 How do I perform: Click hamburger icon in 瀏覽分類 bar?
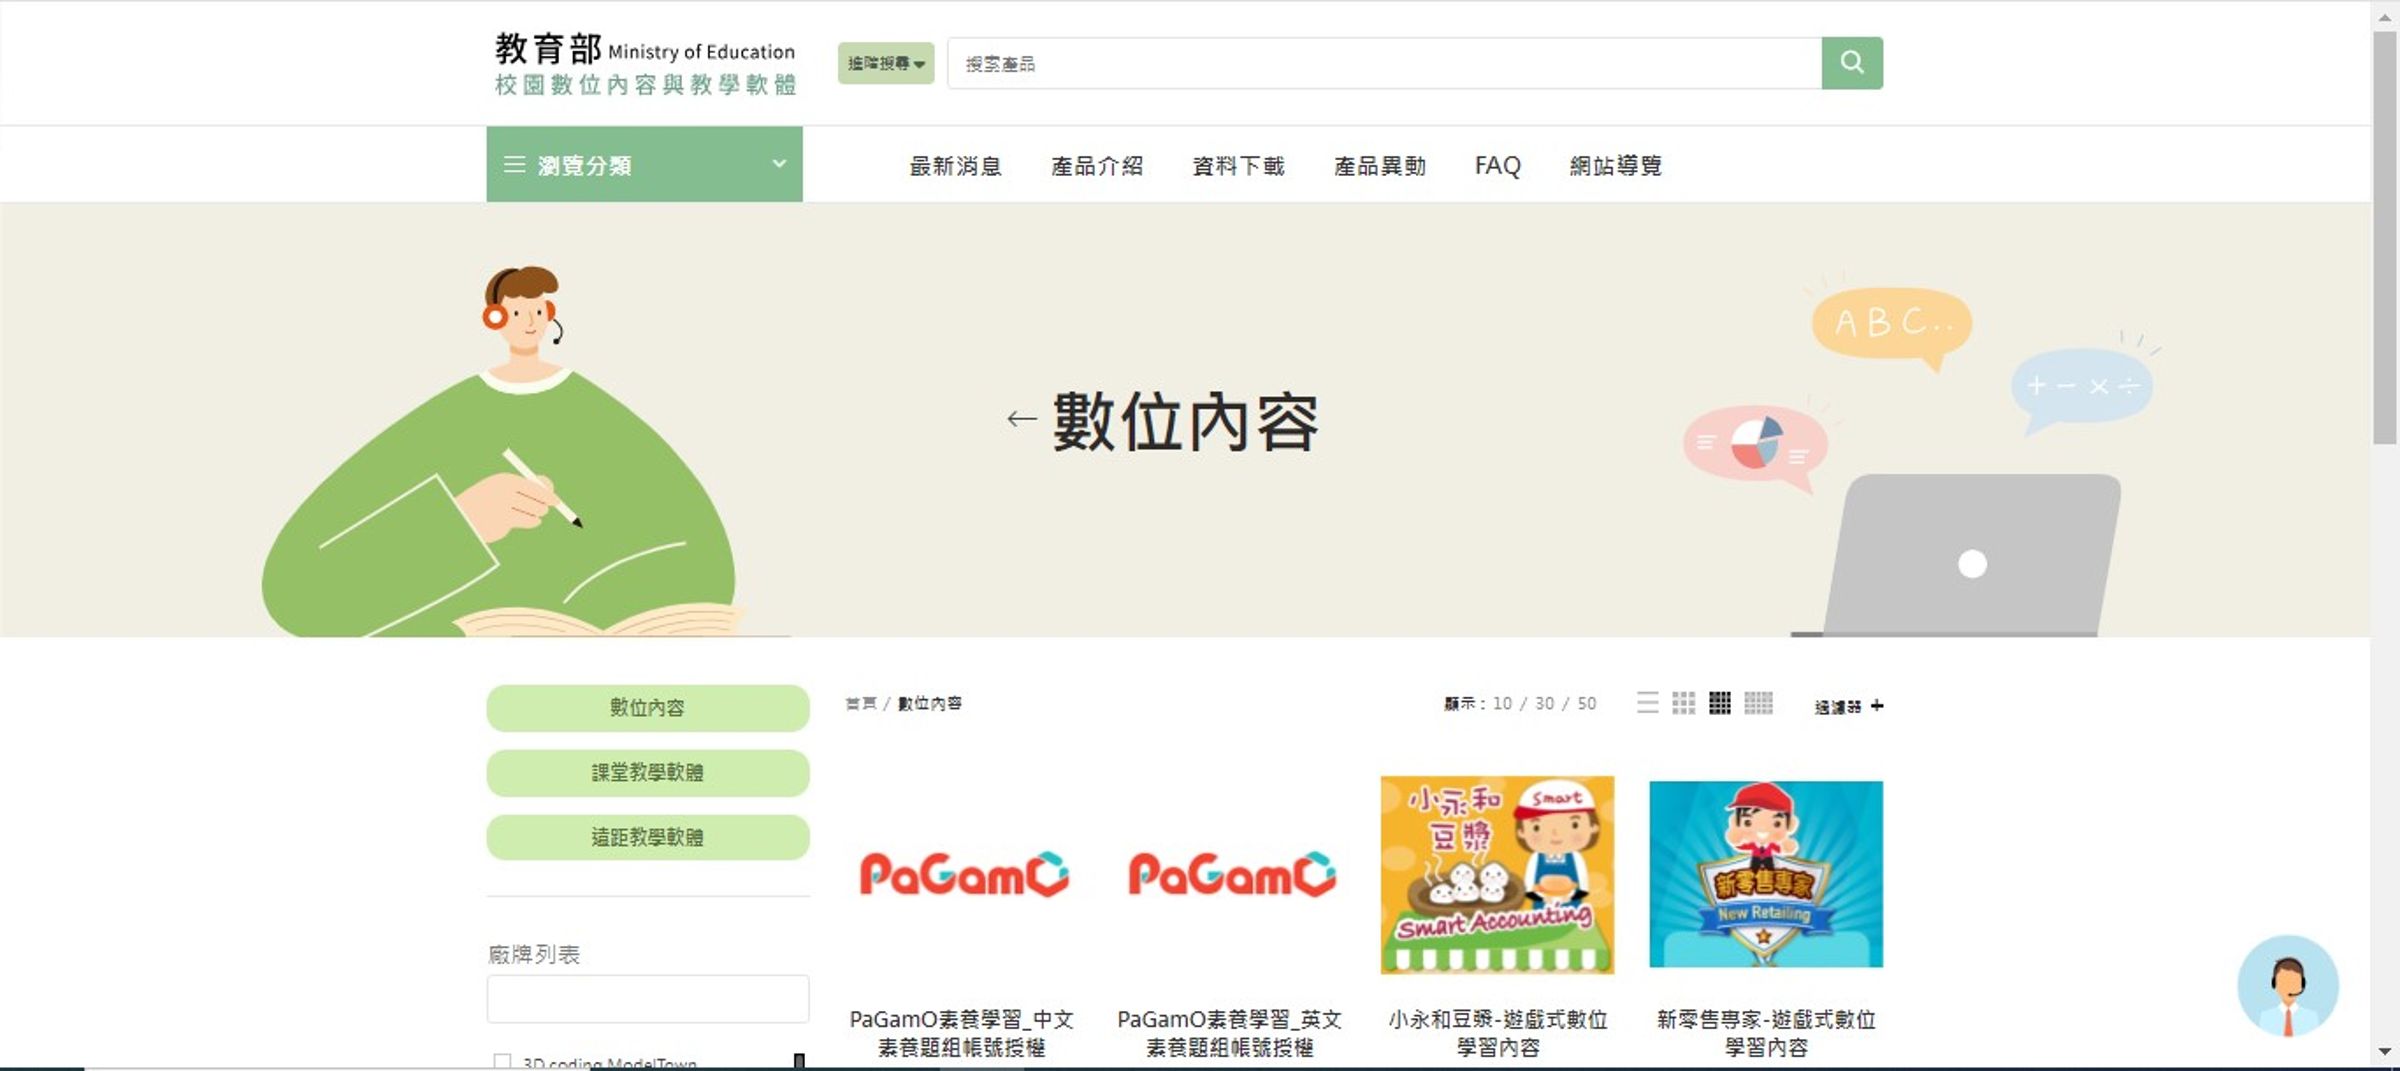[514, 164]
